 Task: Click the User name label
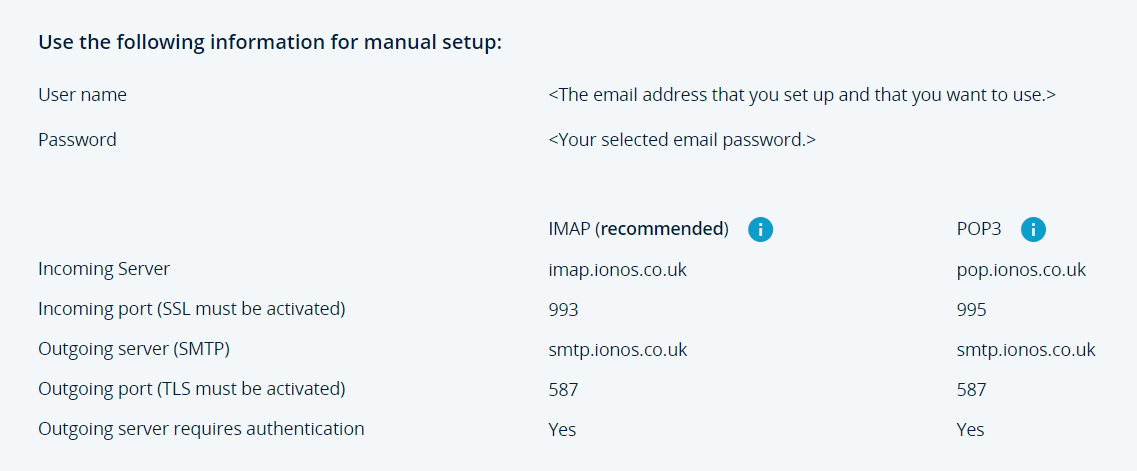(82, 95)
